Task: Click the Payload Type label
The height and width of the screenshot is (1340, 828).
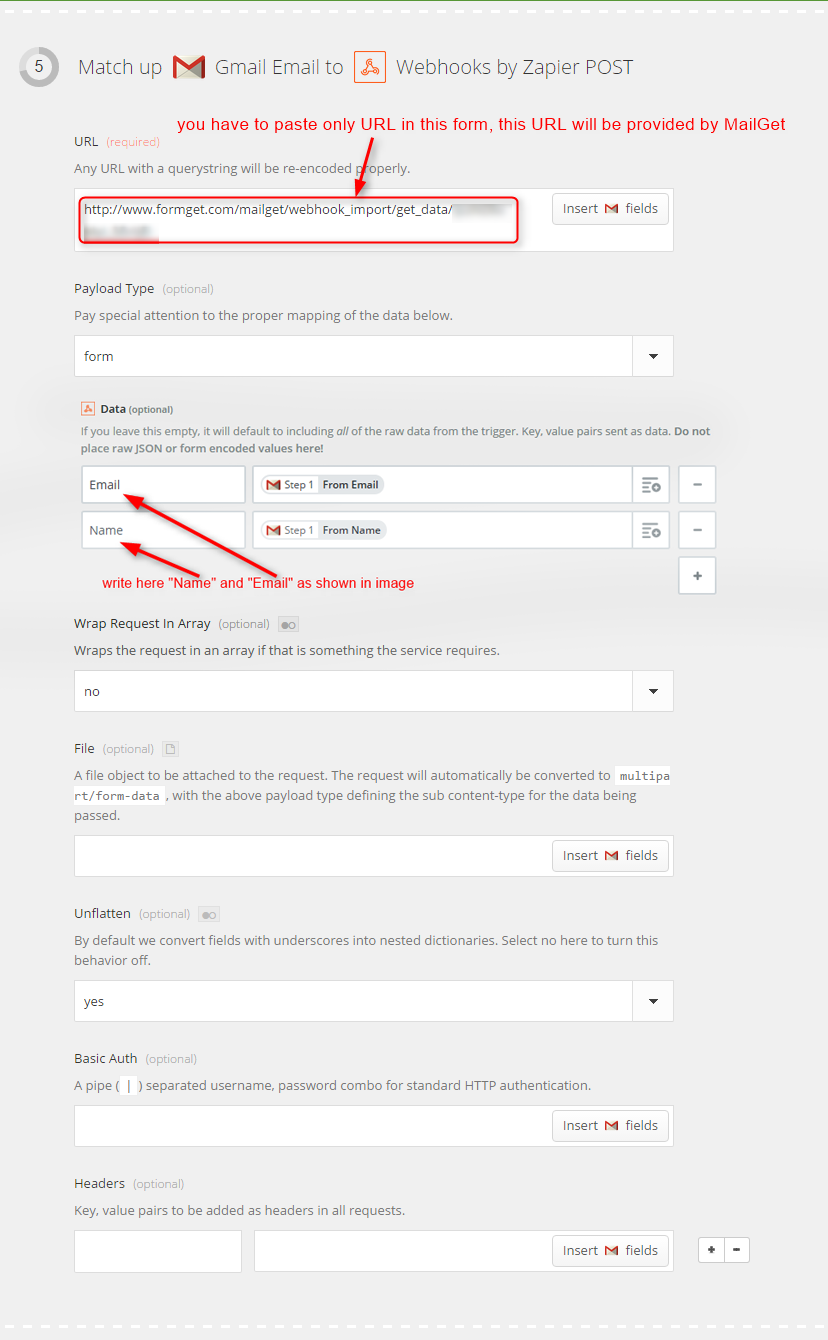Action: 114,289
